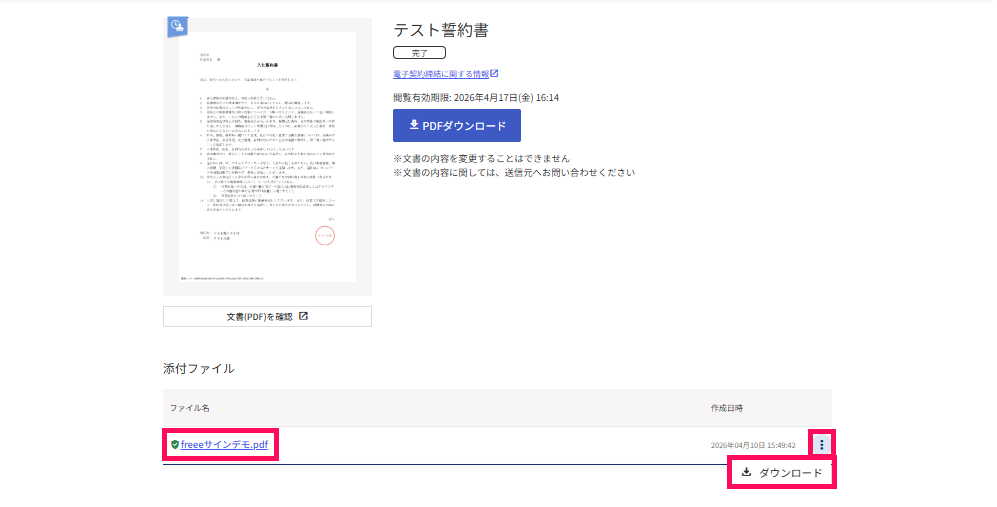Open the three-dot menu for freeeサインデモ.pdf
997x507 pixels.
(822, 445)
